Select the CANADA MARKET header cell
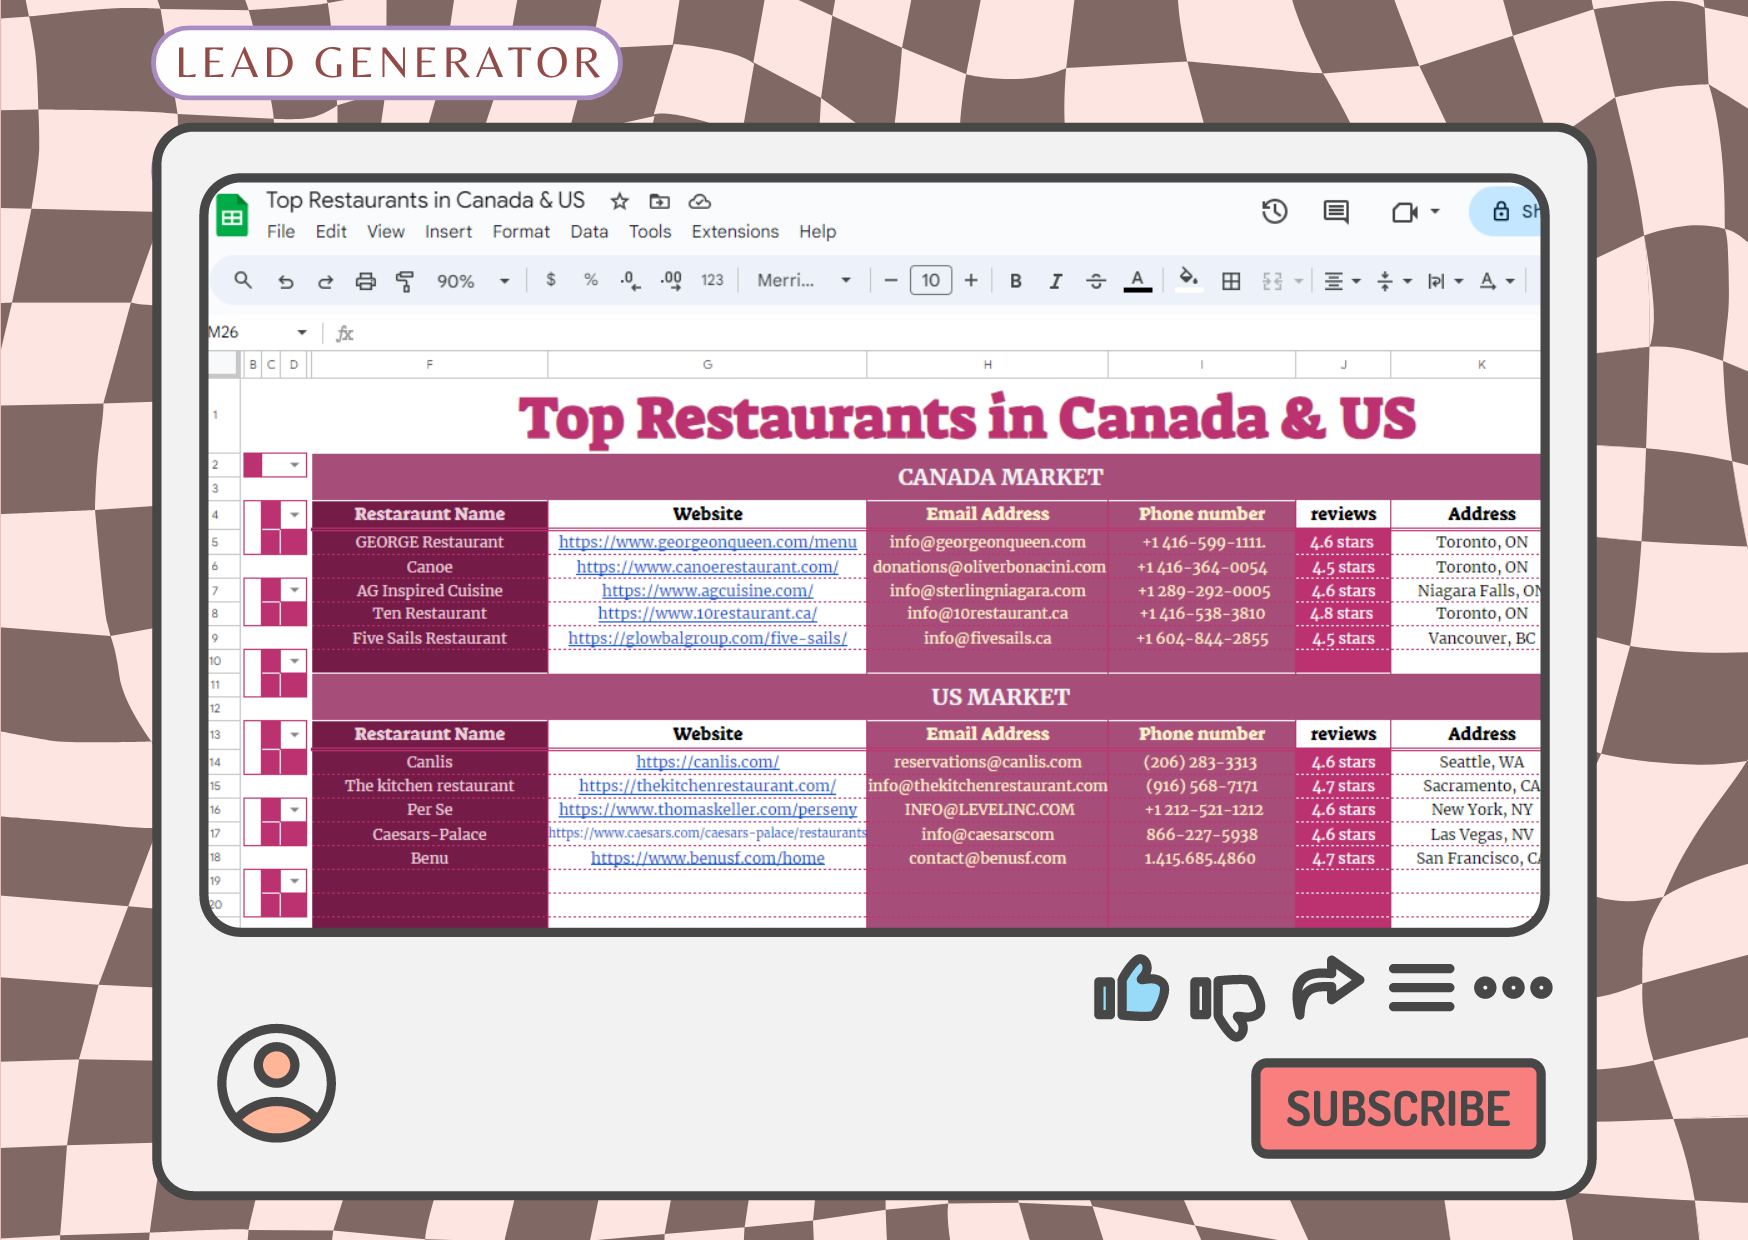The width and height of the screenshot is (1748, 1240). (926, 477)
